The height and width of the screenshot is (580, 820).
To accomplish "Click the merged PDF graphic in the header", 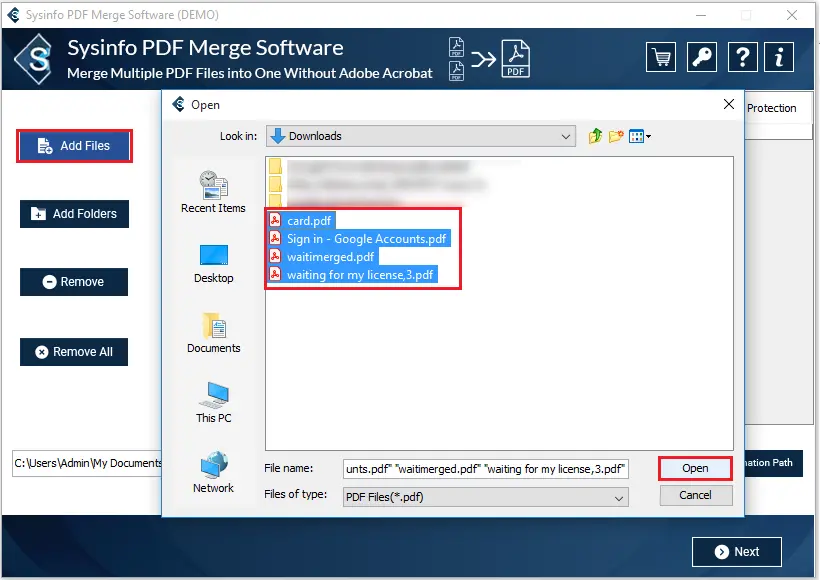I will [516, 59].
